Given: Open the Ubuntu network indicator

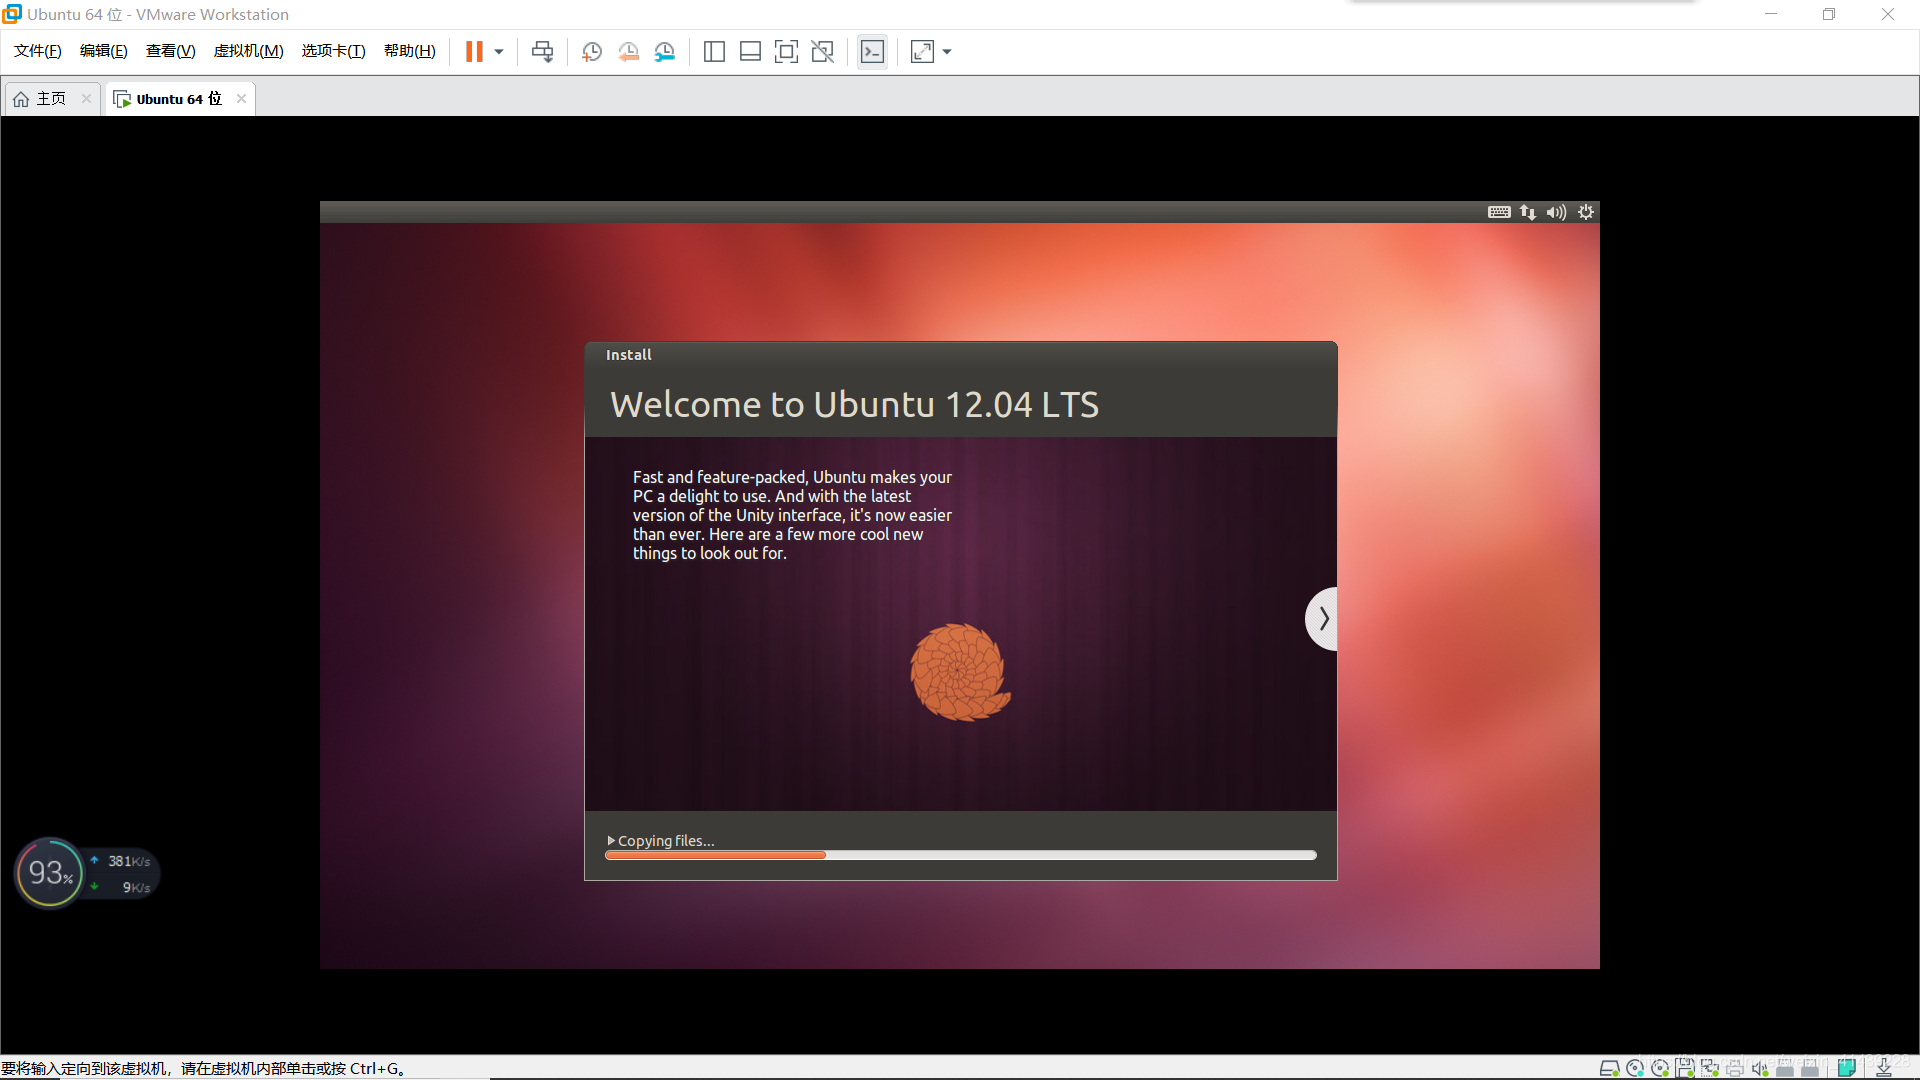Looking at the screenshot, I should (x=1528, y=212).
